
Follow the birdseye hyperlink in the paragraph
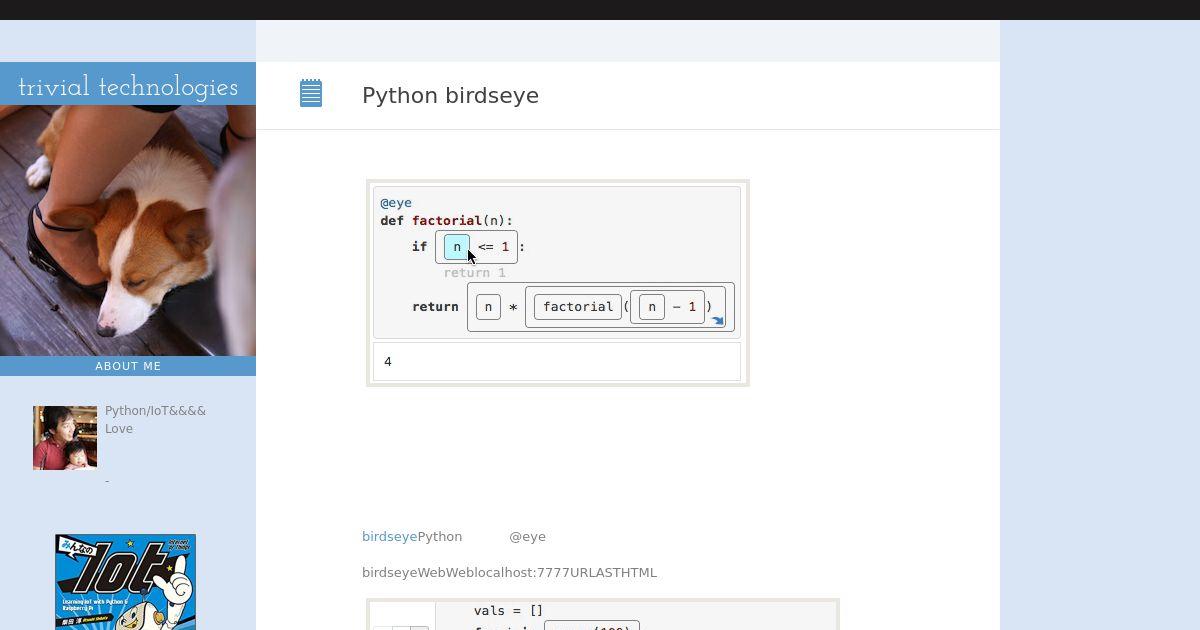click(x=389, y=537)
